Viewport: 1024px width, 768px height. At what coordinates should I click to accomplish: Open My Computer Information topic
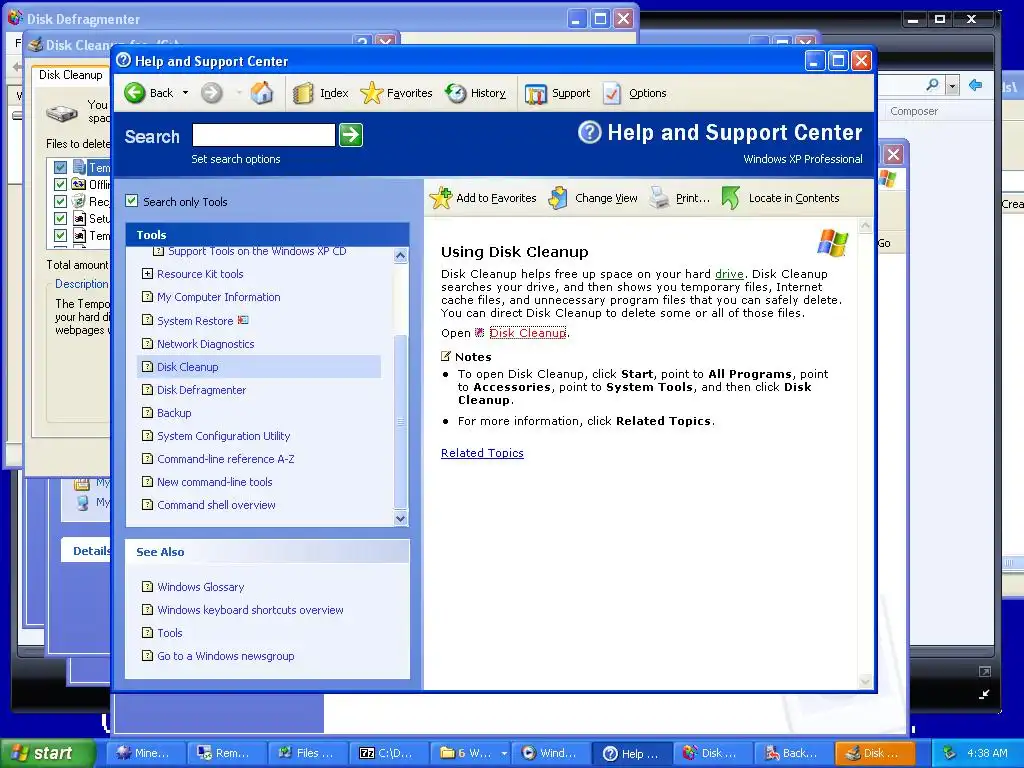(x=219, y=297)
